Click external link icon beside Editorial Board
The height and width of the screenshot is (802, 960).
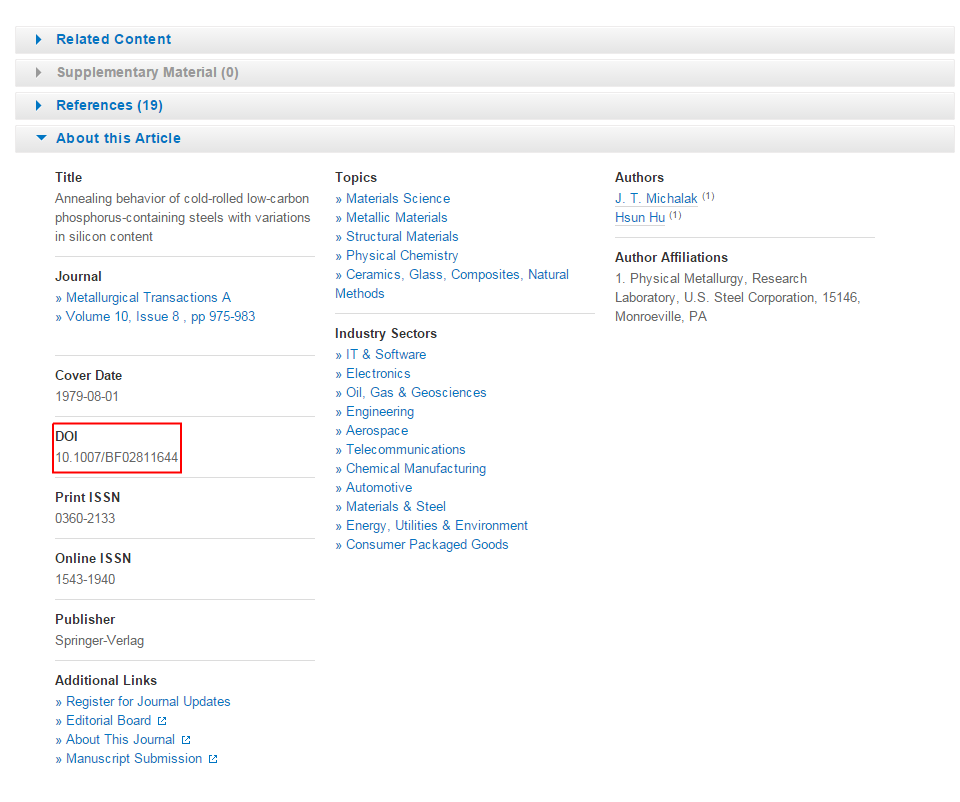[x=162, y=721]
